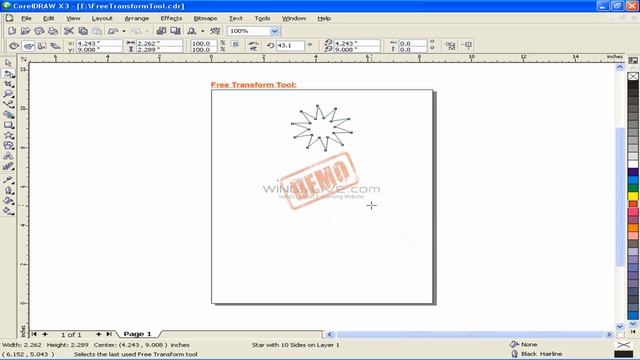Select the Star polygon tool in toolbox
Image resolution: width=640 pixels, height=360 pixels.
8,135
